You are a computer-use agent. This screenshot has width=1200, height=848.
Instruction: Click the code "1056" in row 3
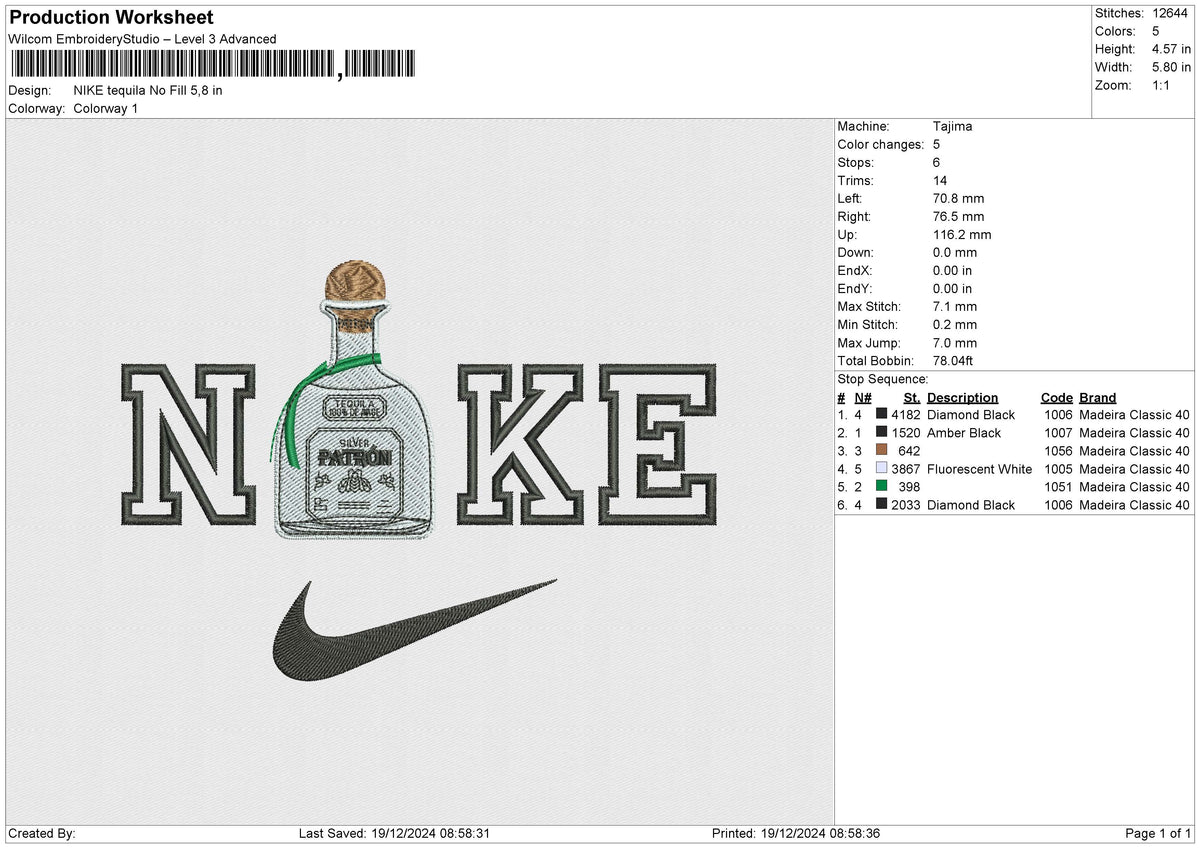click(1058, 451)
